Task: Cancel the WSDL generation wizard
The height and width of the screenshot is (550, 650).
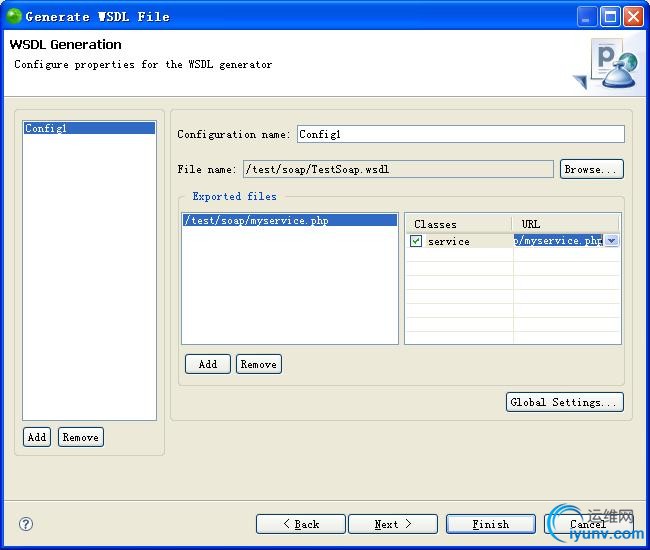Action: 588,524
